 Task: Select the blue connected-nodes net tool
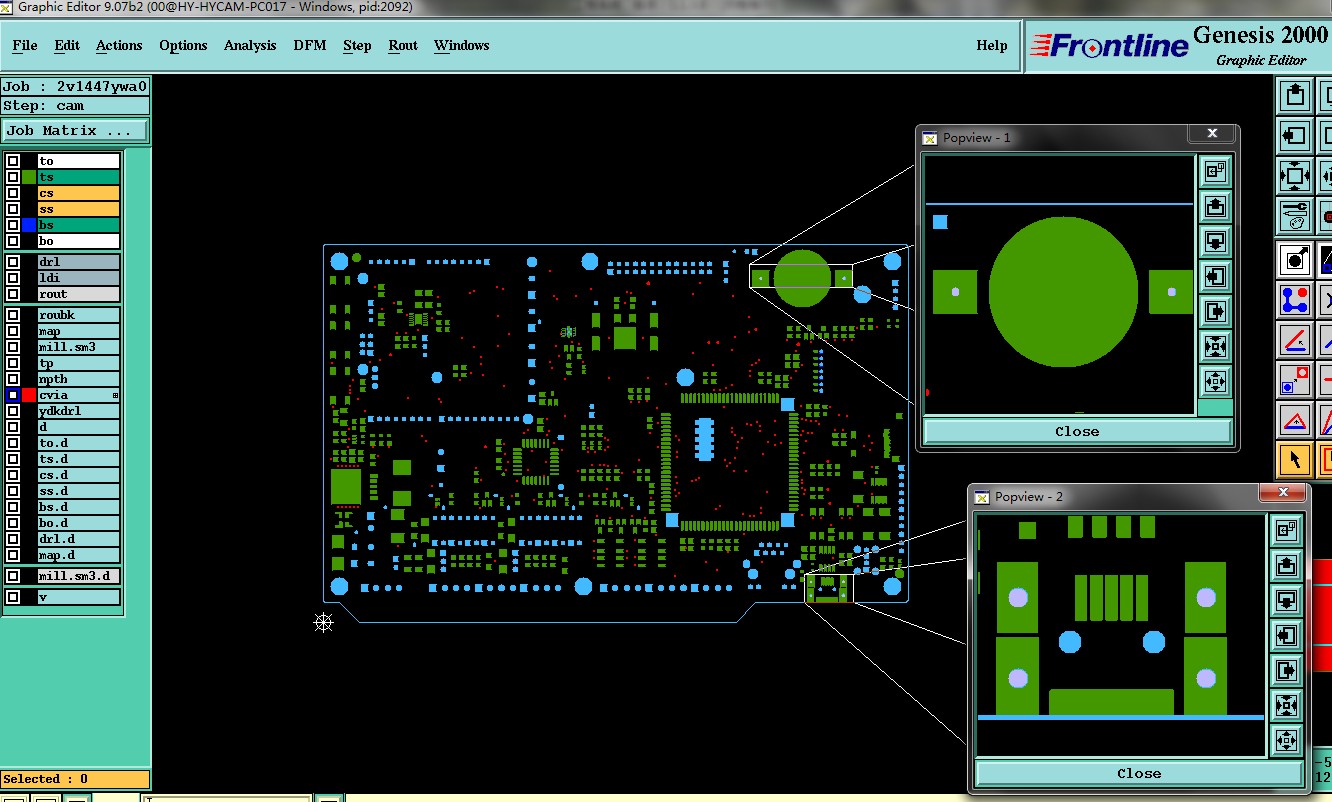[x=1296, y=298]
